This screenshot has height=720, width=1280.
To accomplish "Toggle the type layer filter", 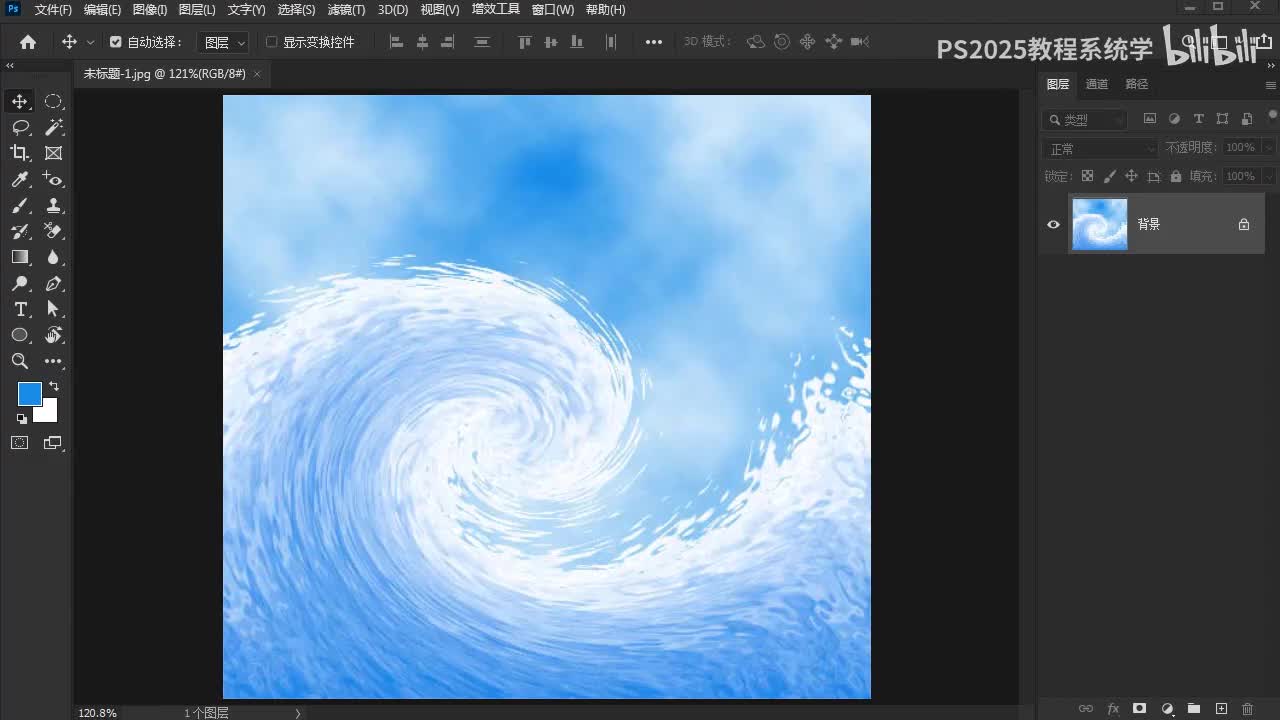I will point(1199,119).
